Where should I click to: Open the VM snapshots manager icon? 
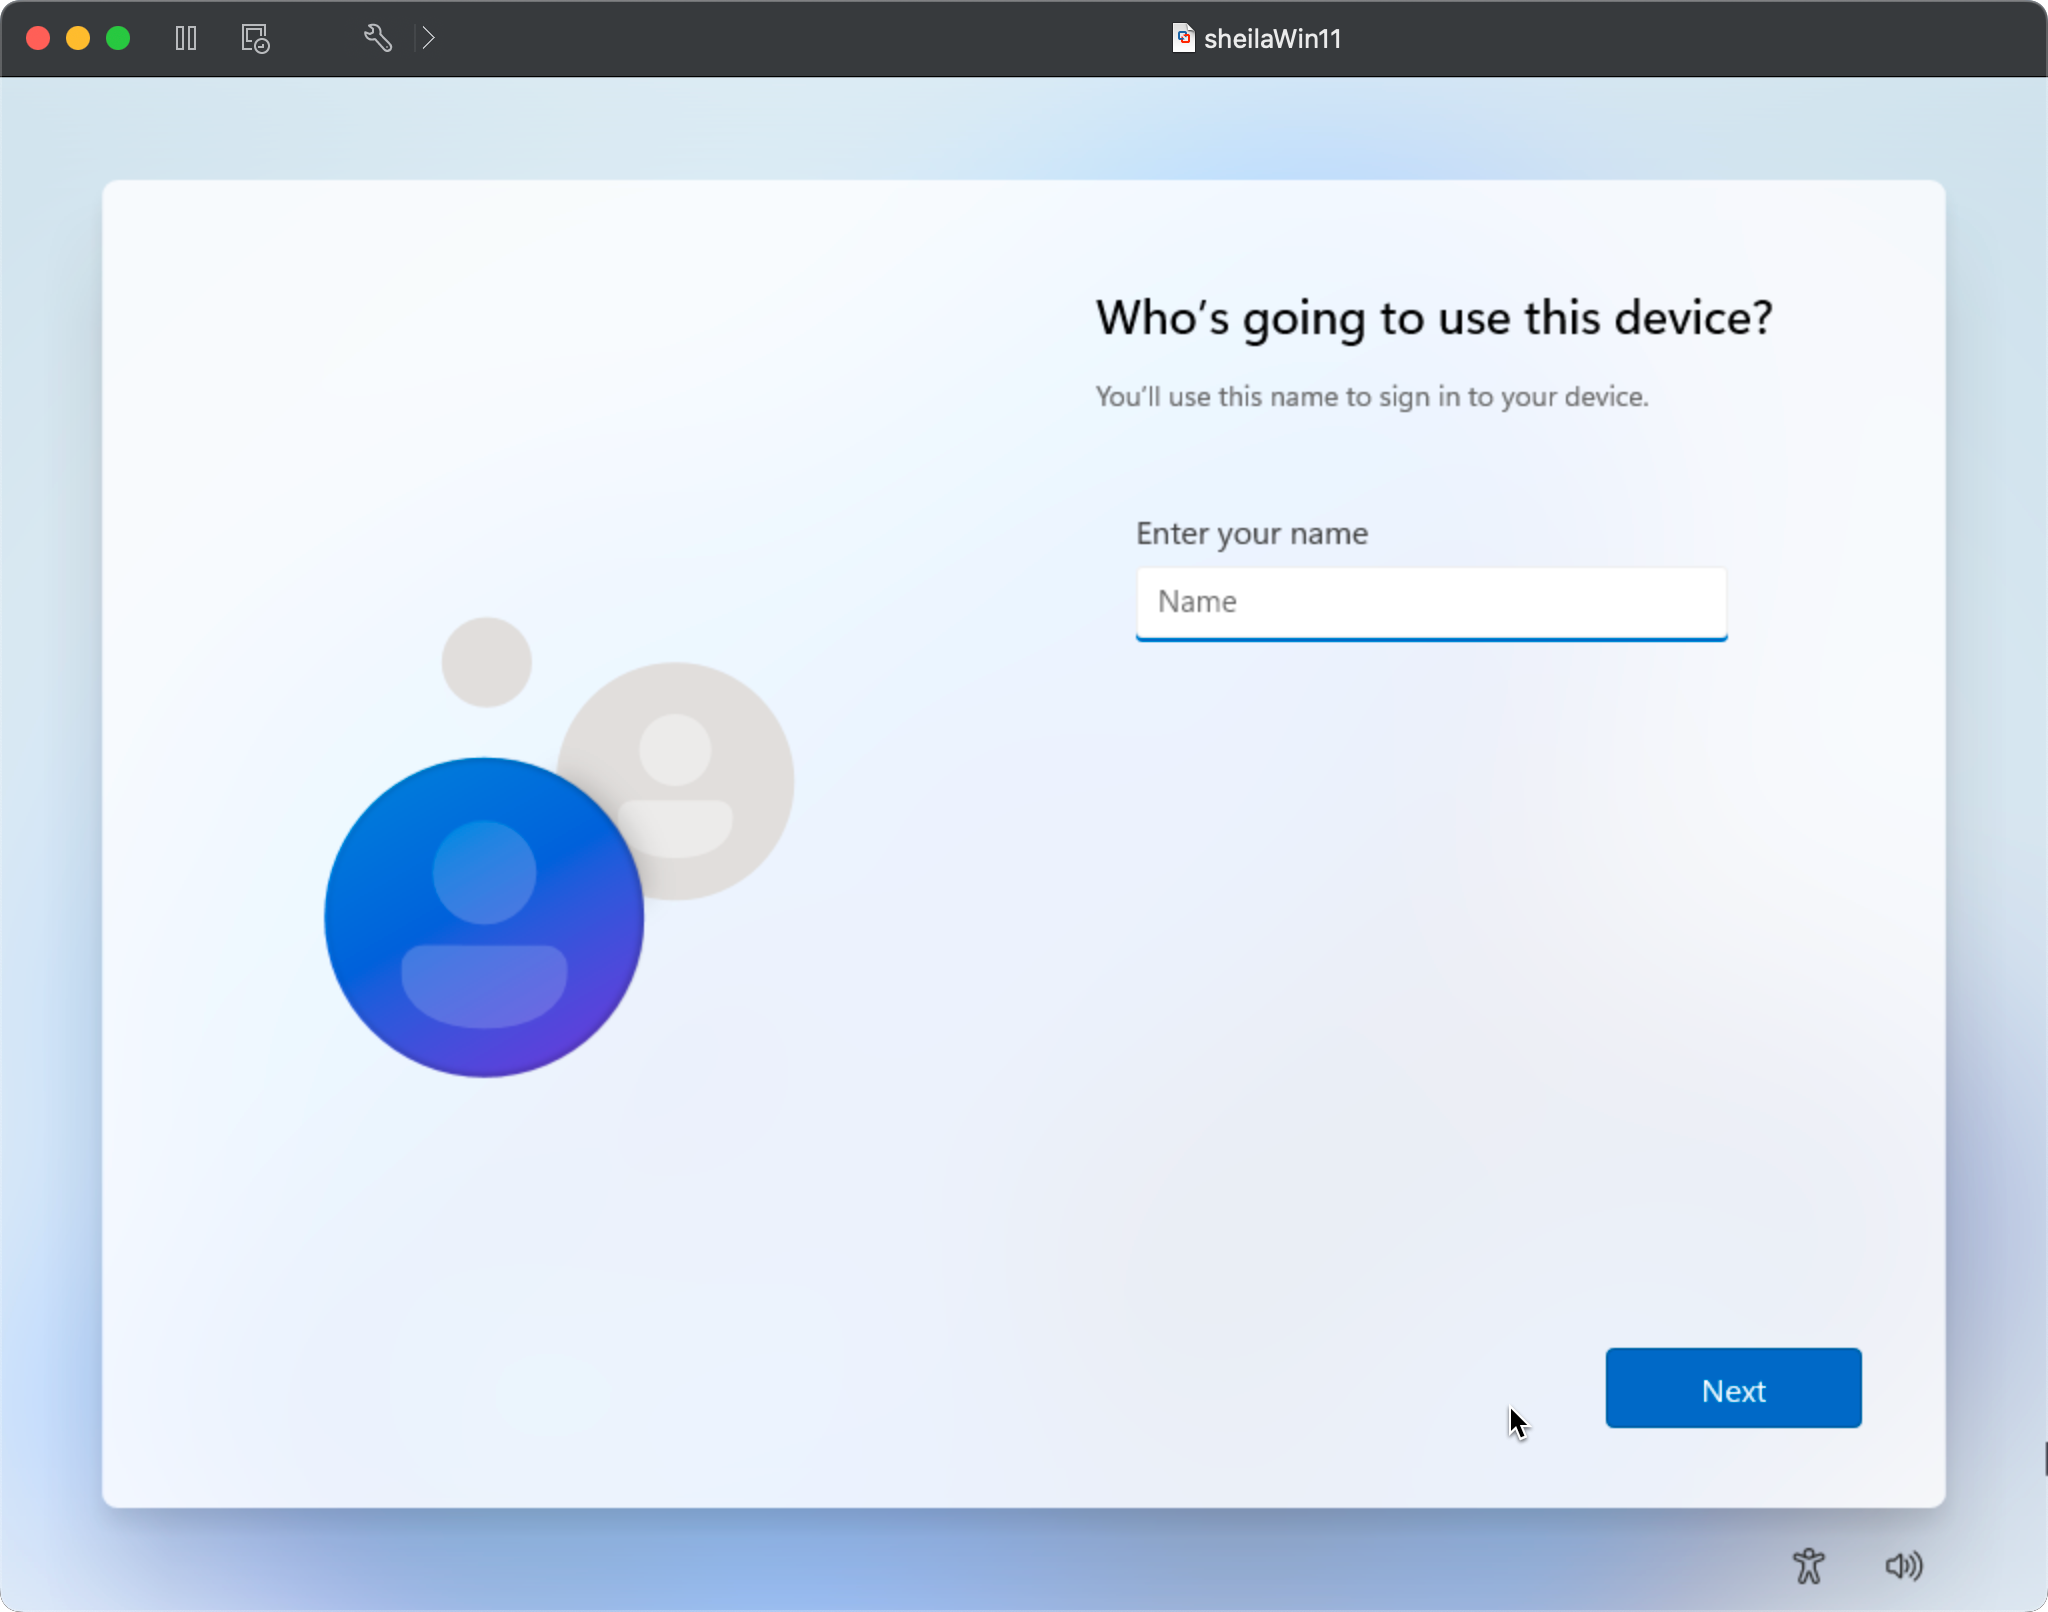[255, 38]
